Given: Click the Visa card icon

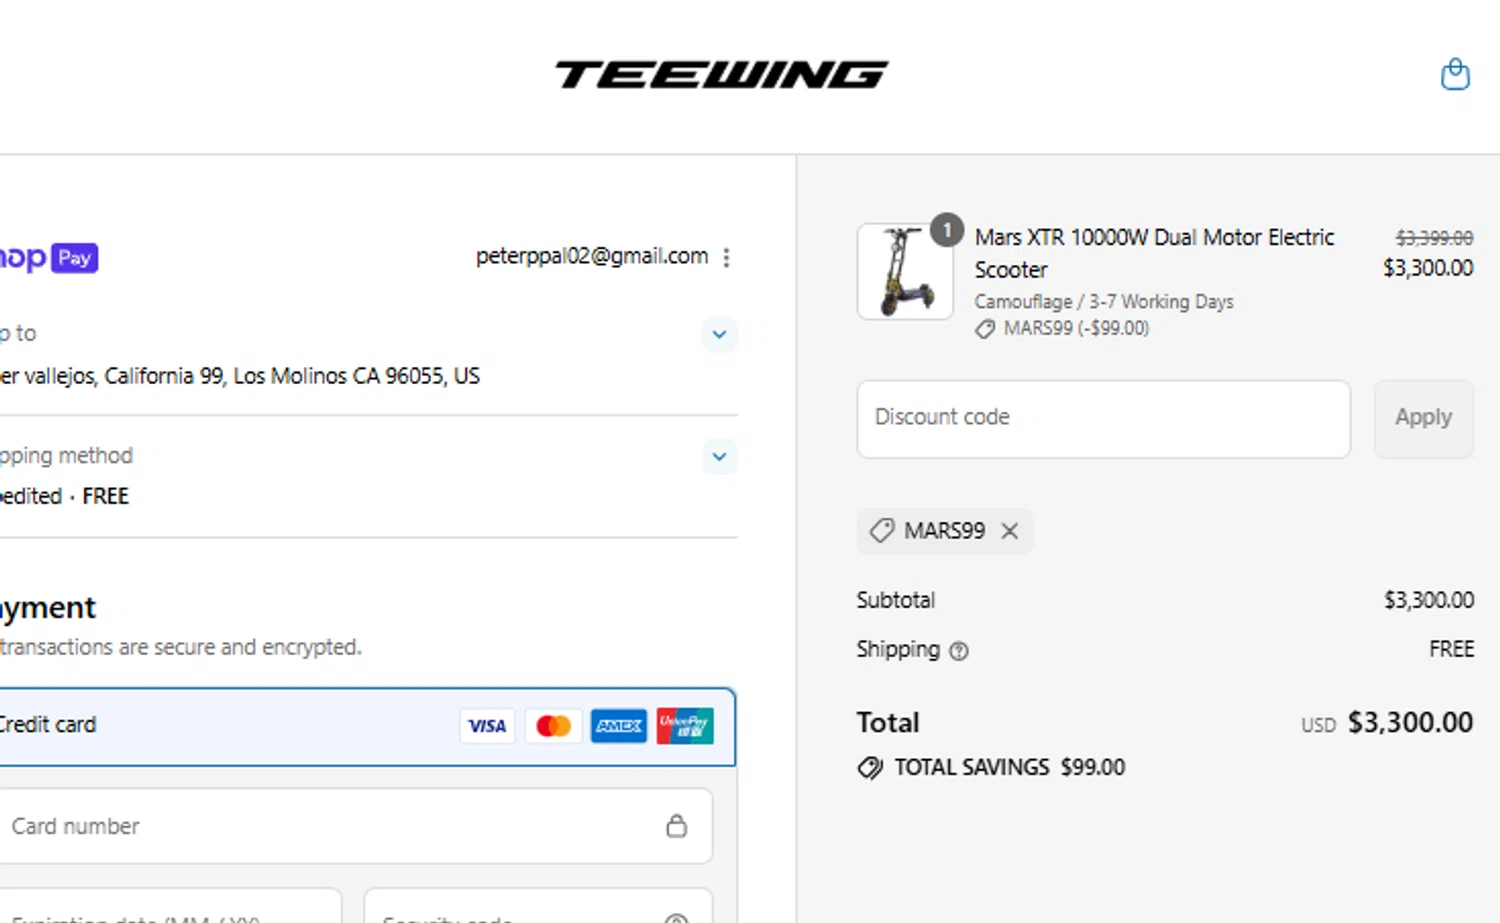Looking at the screenshot, I should (487, 726).
